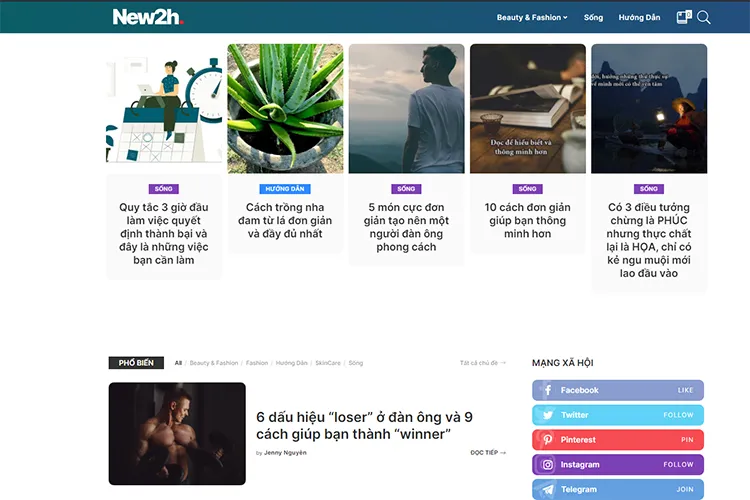Click the Facebook logo icon
750x500 pixels.
548,390
